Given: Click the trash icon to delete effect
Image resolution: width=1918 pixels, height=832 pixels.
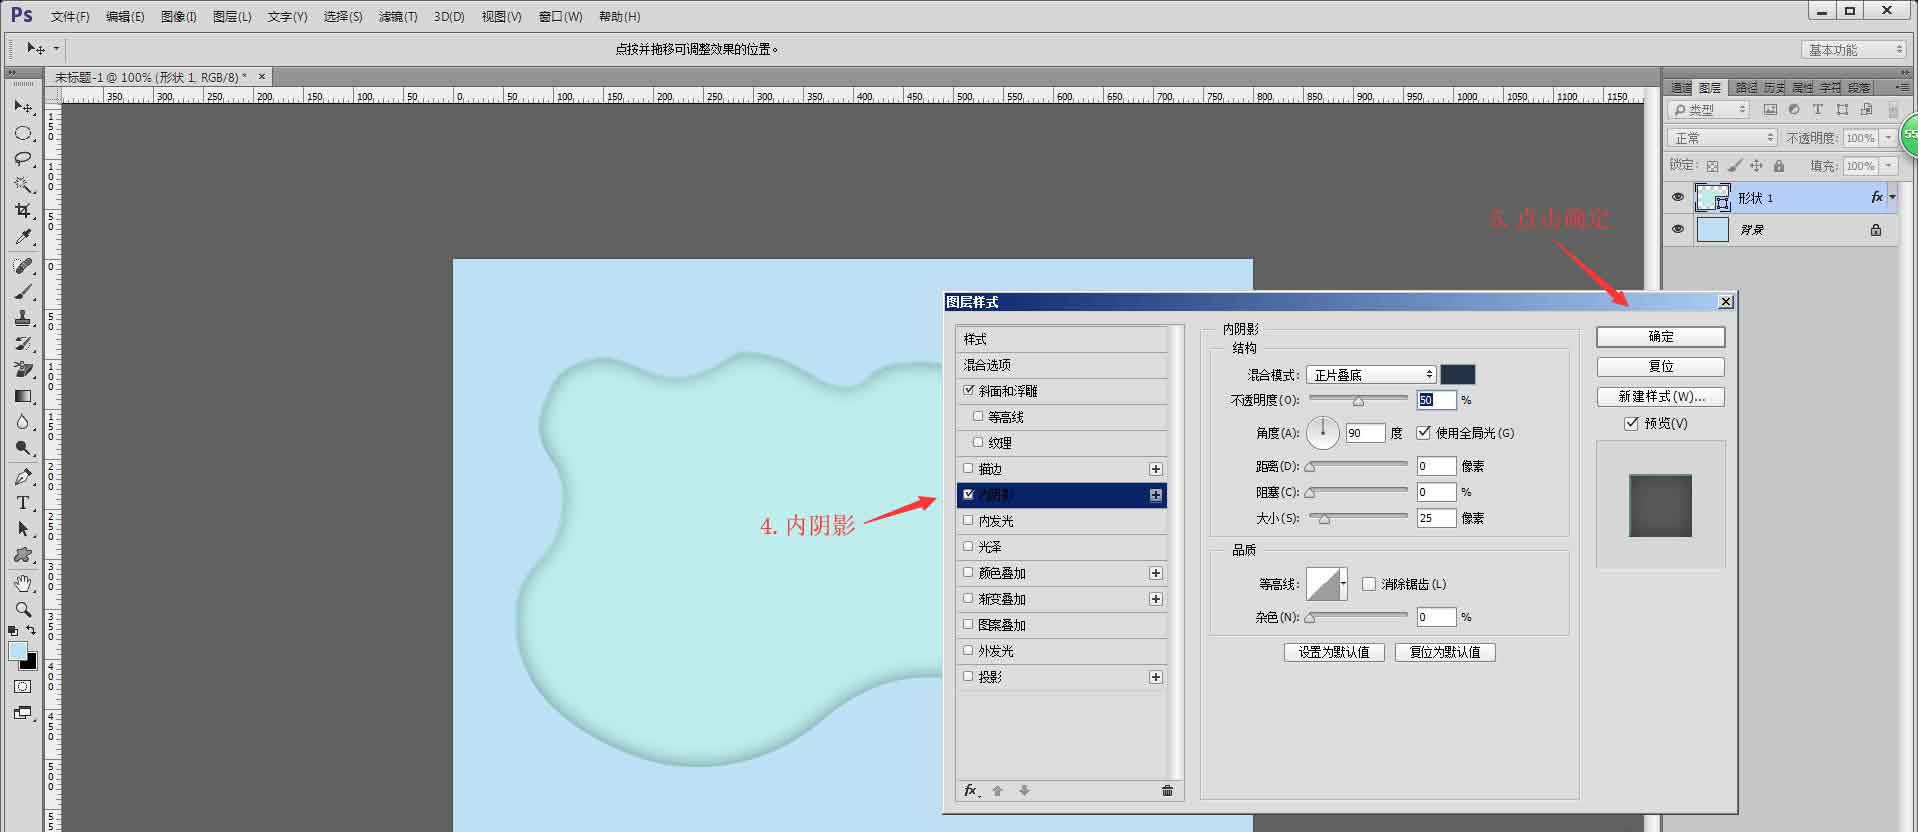Looking at the screenshot, I should pyautogui.click(x=1167, y=790).
